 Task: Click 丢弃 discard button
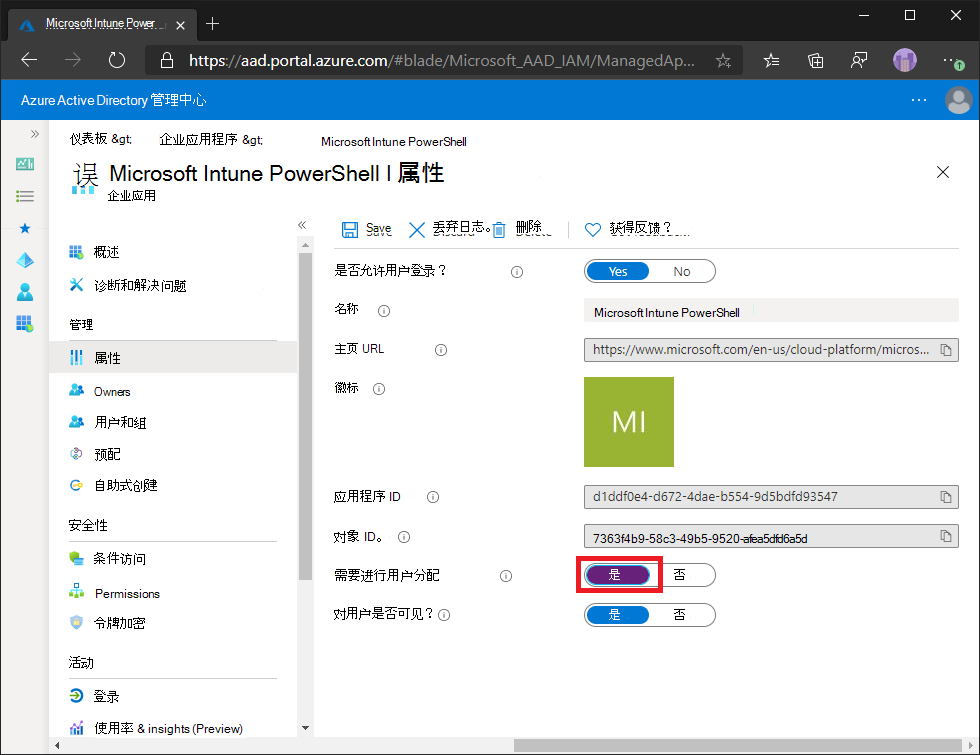point(448,229)
